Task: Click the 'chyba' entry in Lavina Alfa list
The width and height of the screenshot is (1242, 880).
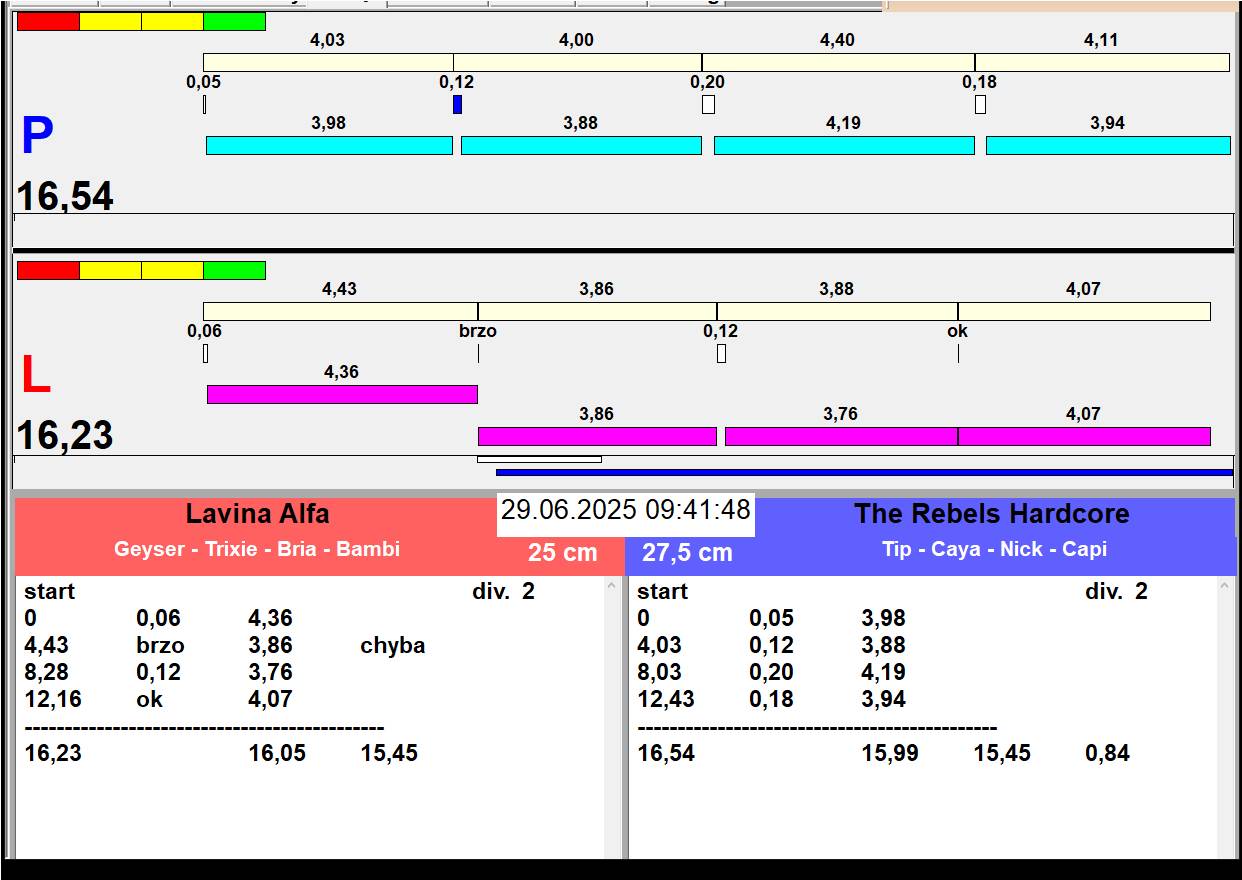Action: point(393,646)
